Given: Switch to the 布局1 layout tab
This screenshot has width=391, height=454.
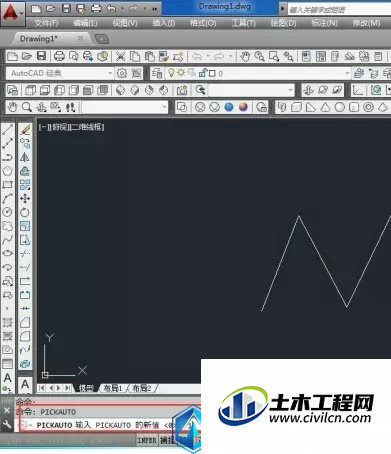Looking at the screenshot, I should click(x=113, y=388).
